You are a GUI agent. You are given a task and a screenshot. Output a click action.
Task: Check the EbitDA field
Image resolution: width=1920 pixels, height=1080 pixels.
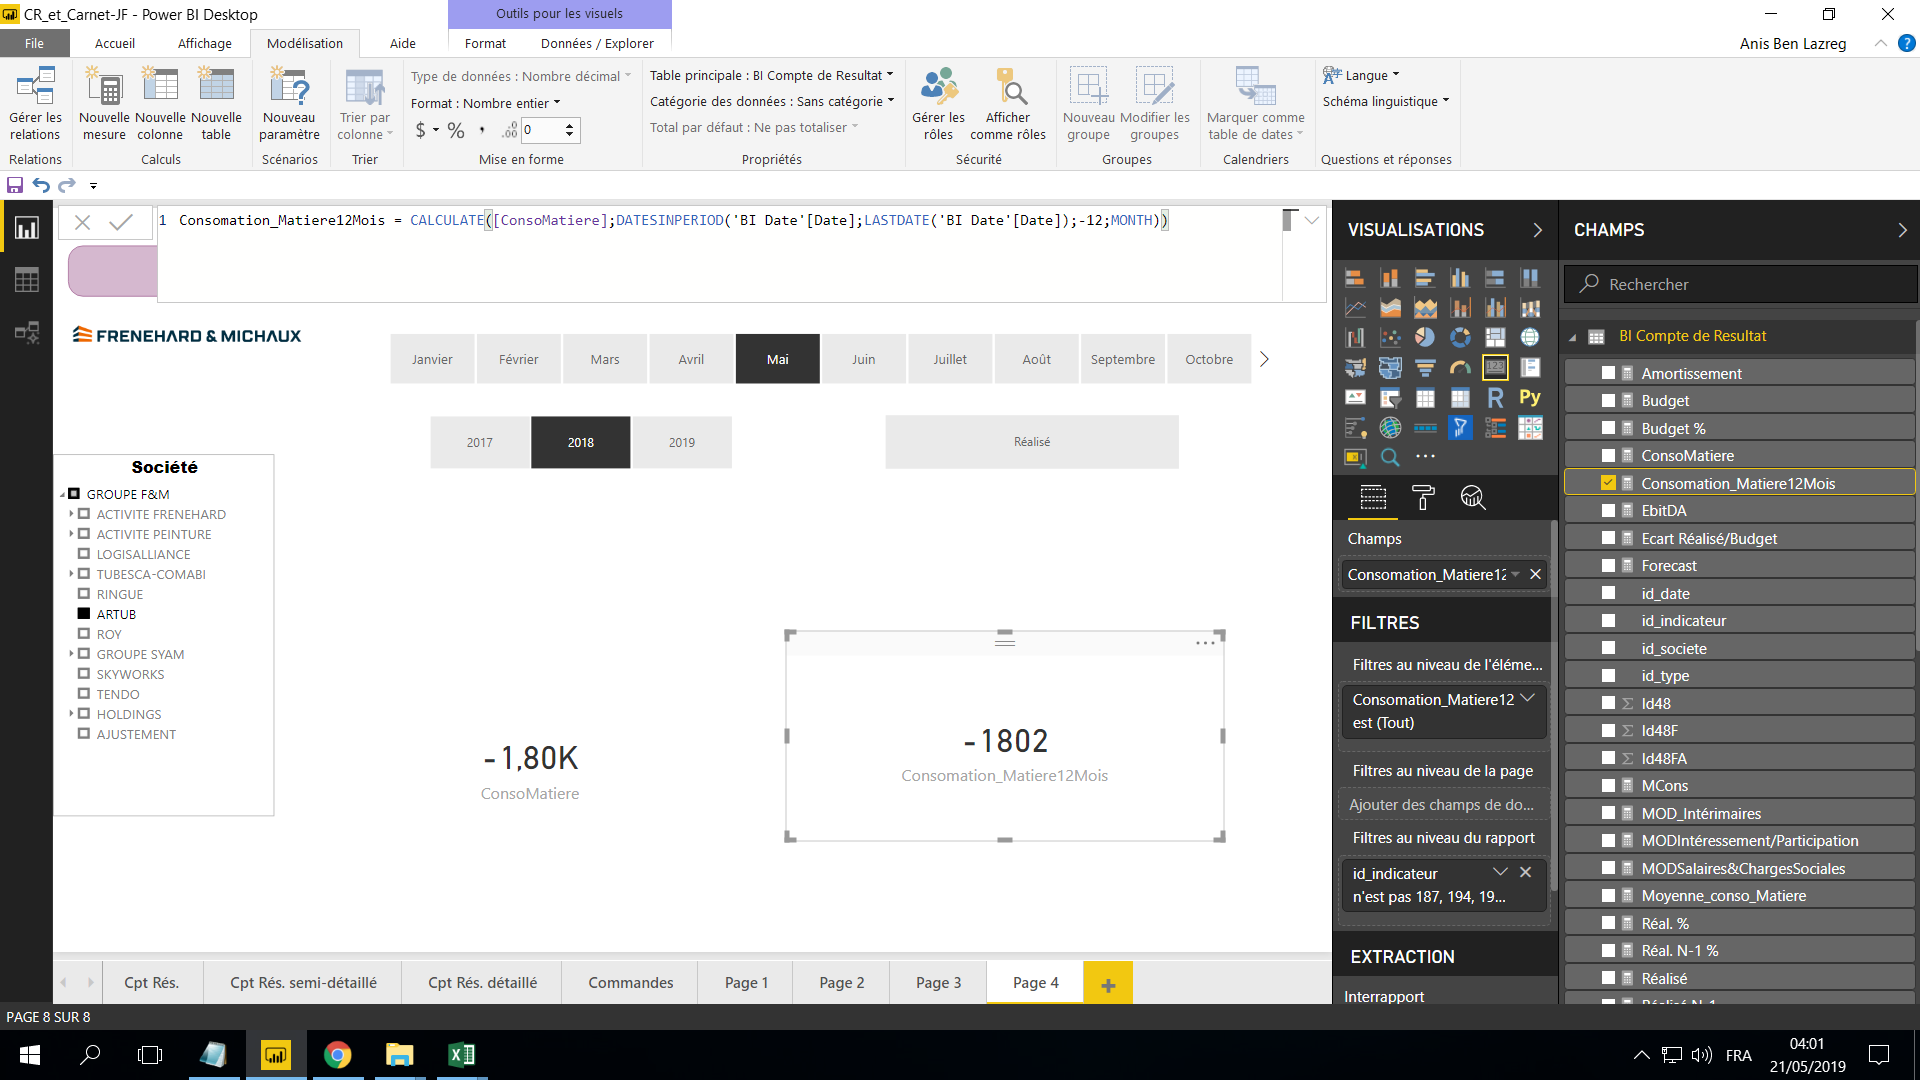pos(1608,510)
